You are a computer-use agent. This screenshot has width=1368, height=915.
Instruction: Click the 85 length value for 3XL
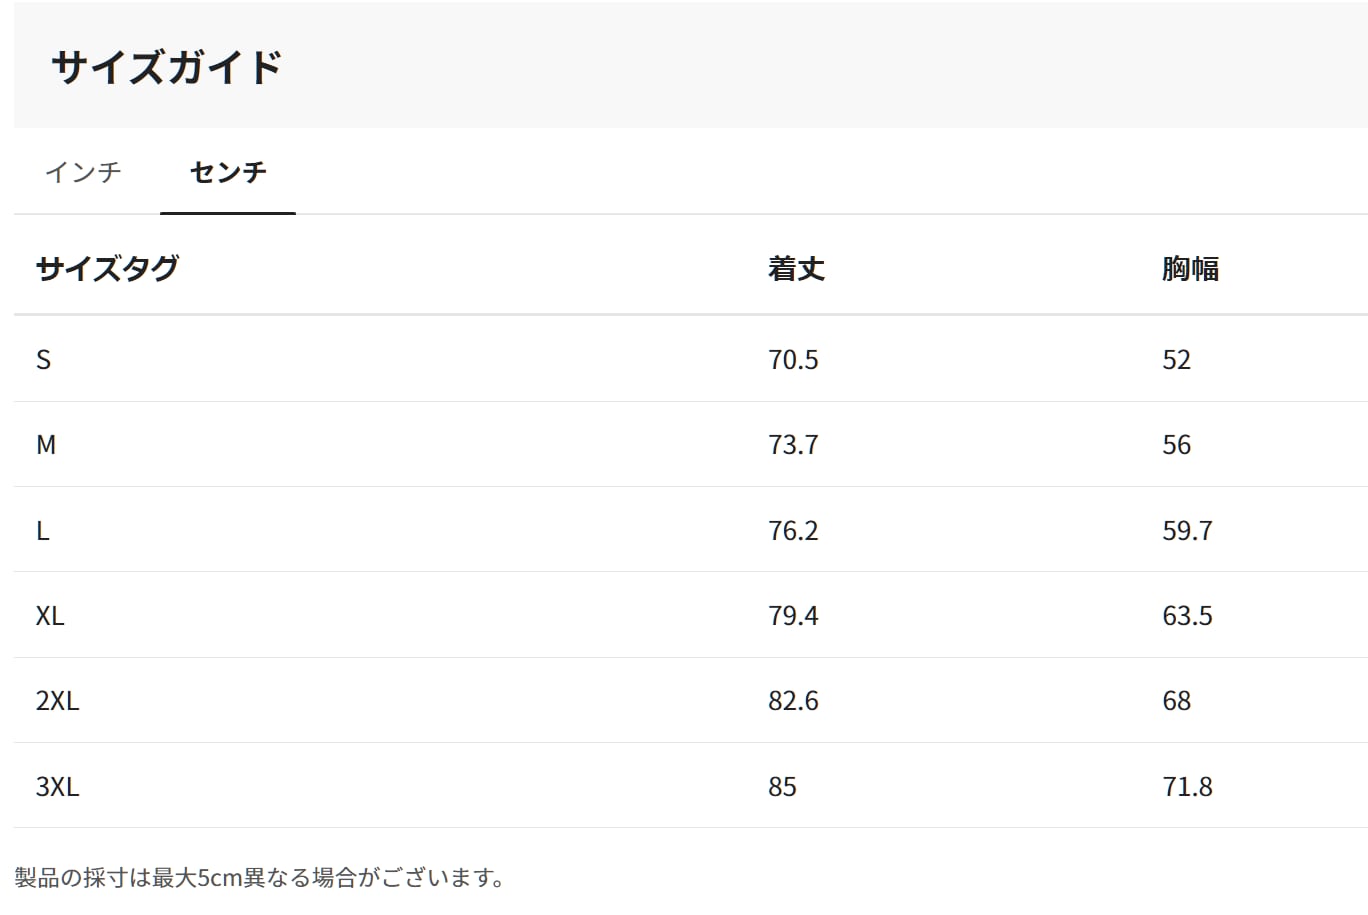[x=782, y=787]
